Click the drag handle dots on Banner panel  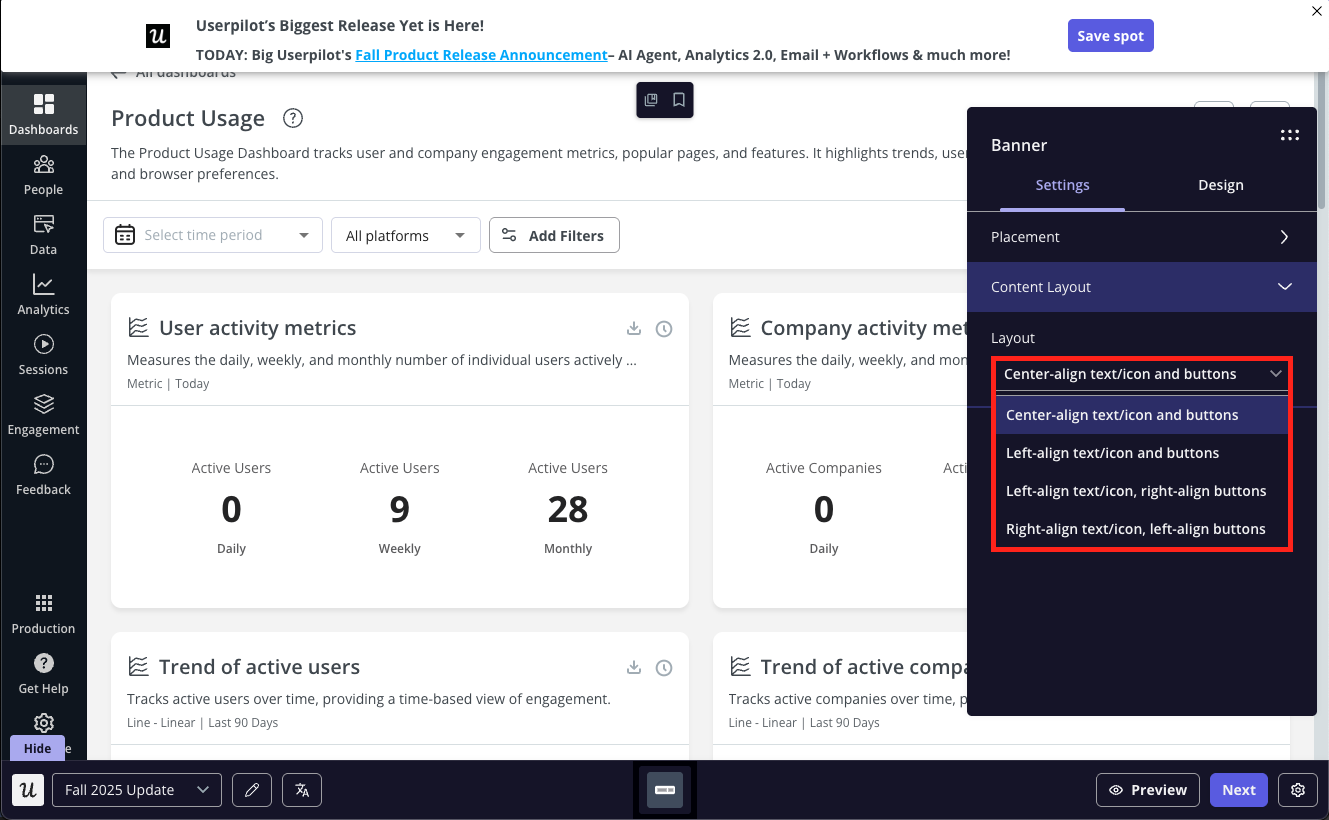pyautogui.click(x=1290, y=136)
